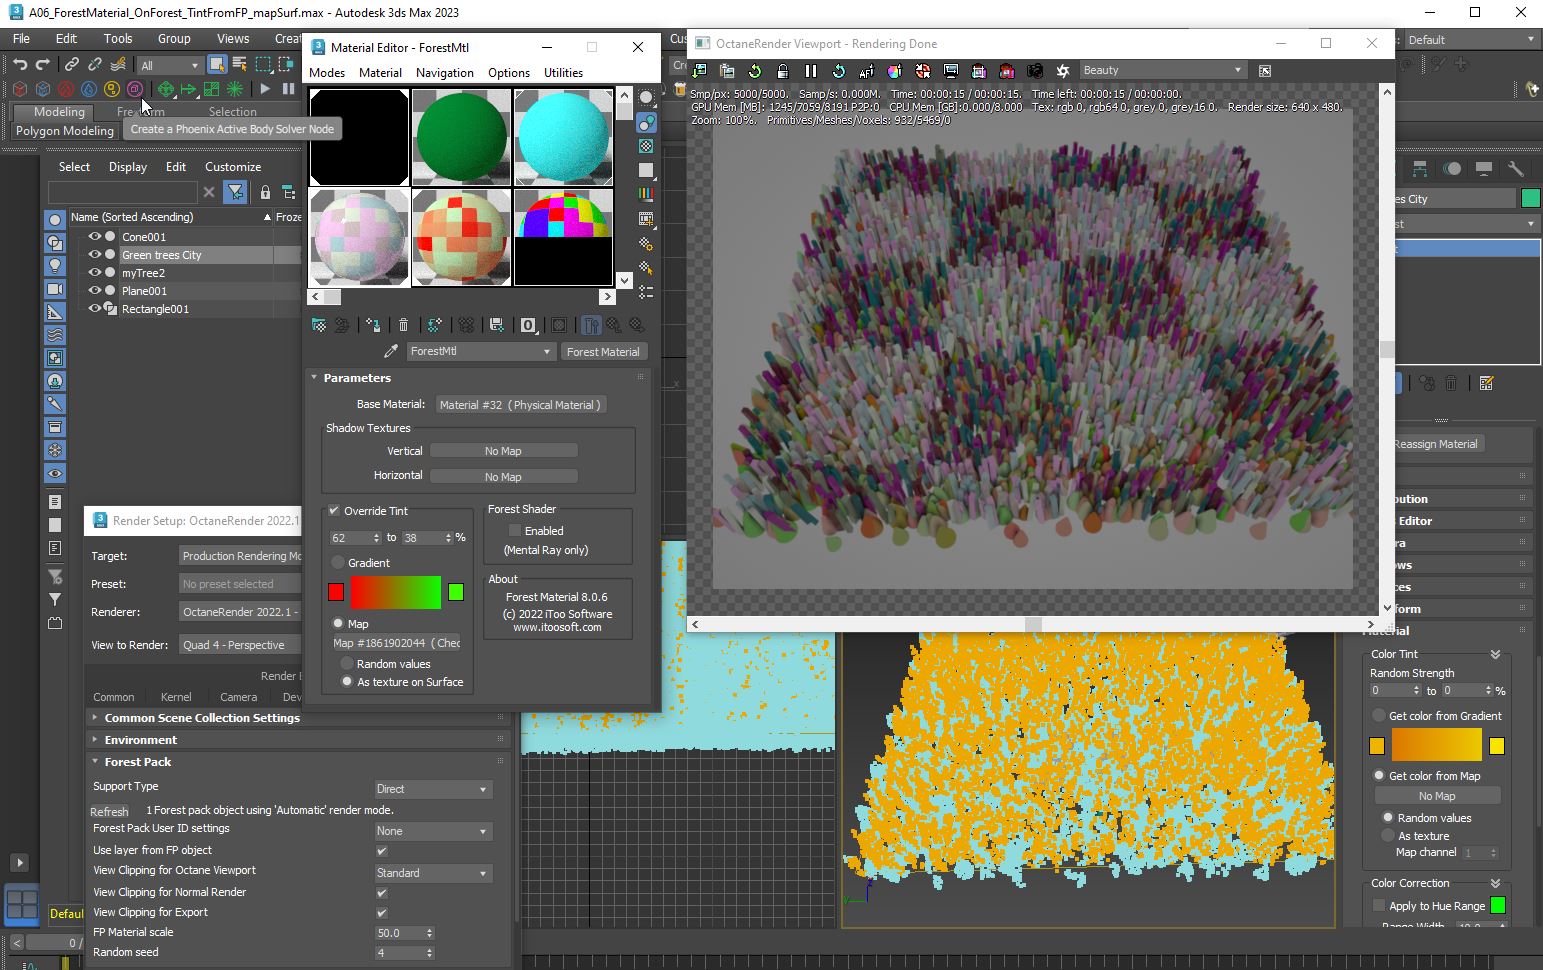
Task: Open Forest Pack User ID settings dropdown
Action: coord(433,832)
